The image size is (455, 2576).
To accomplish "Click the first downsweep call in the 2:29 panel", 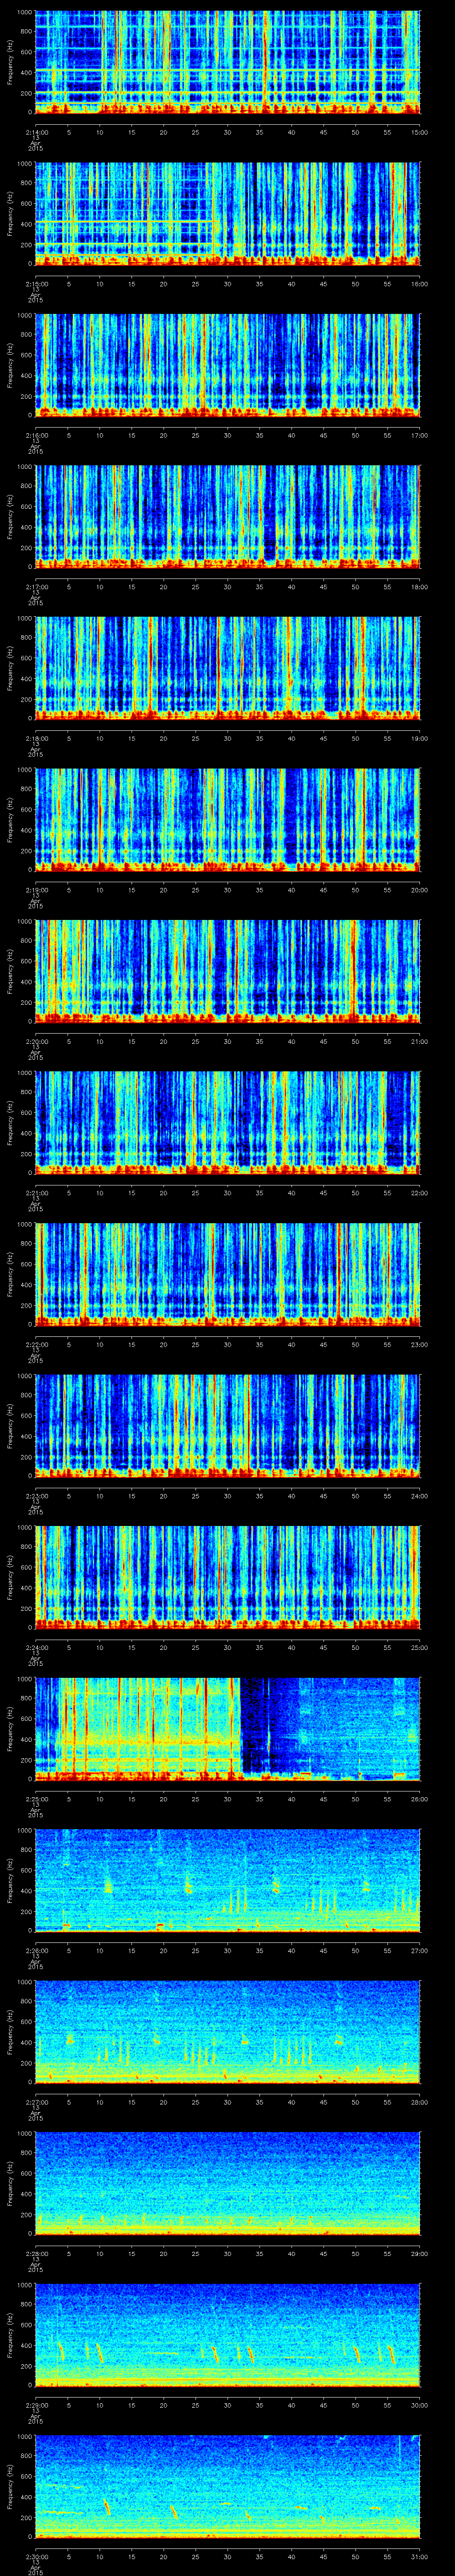I will click(62, 2352).
